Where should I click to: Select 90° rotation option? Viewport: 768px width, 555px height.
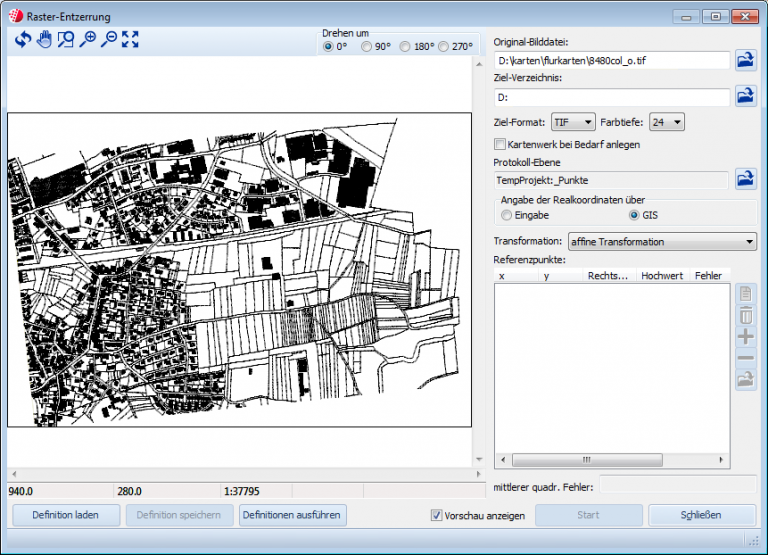click(x=366, y=47)
